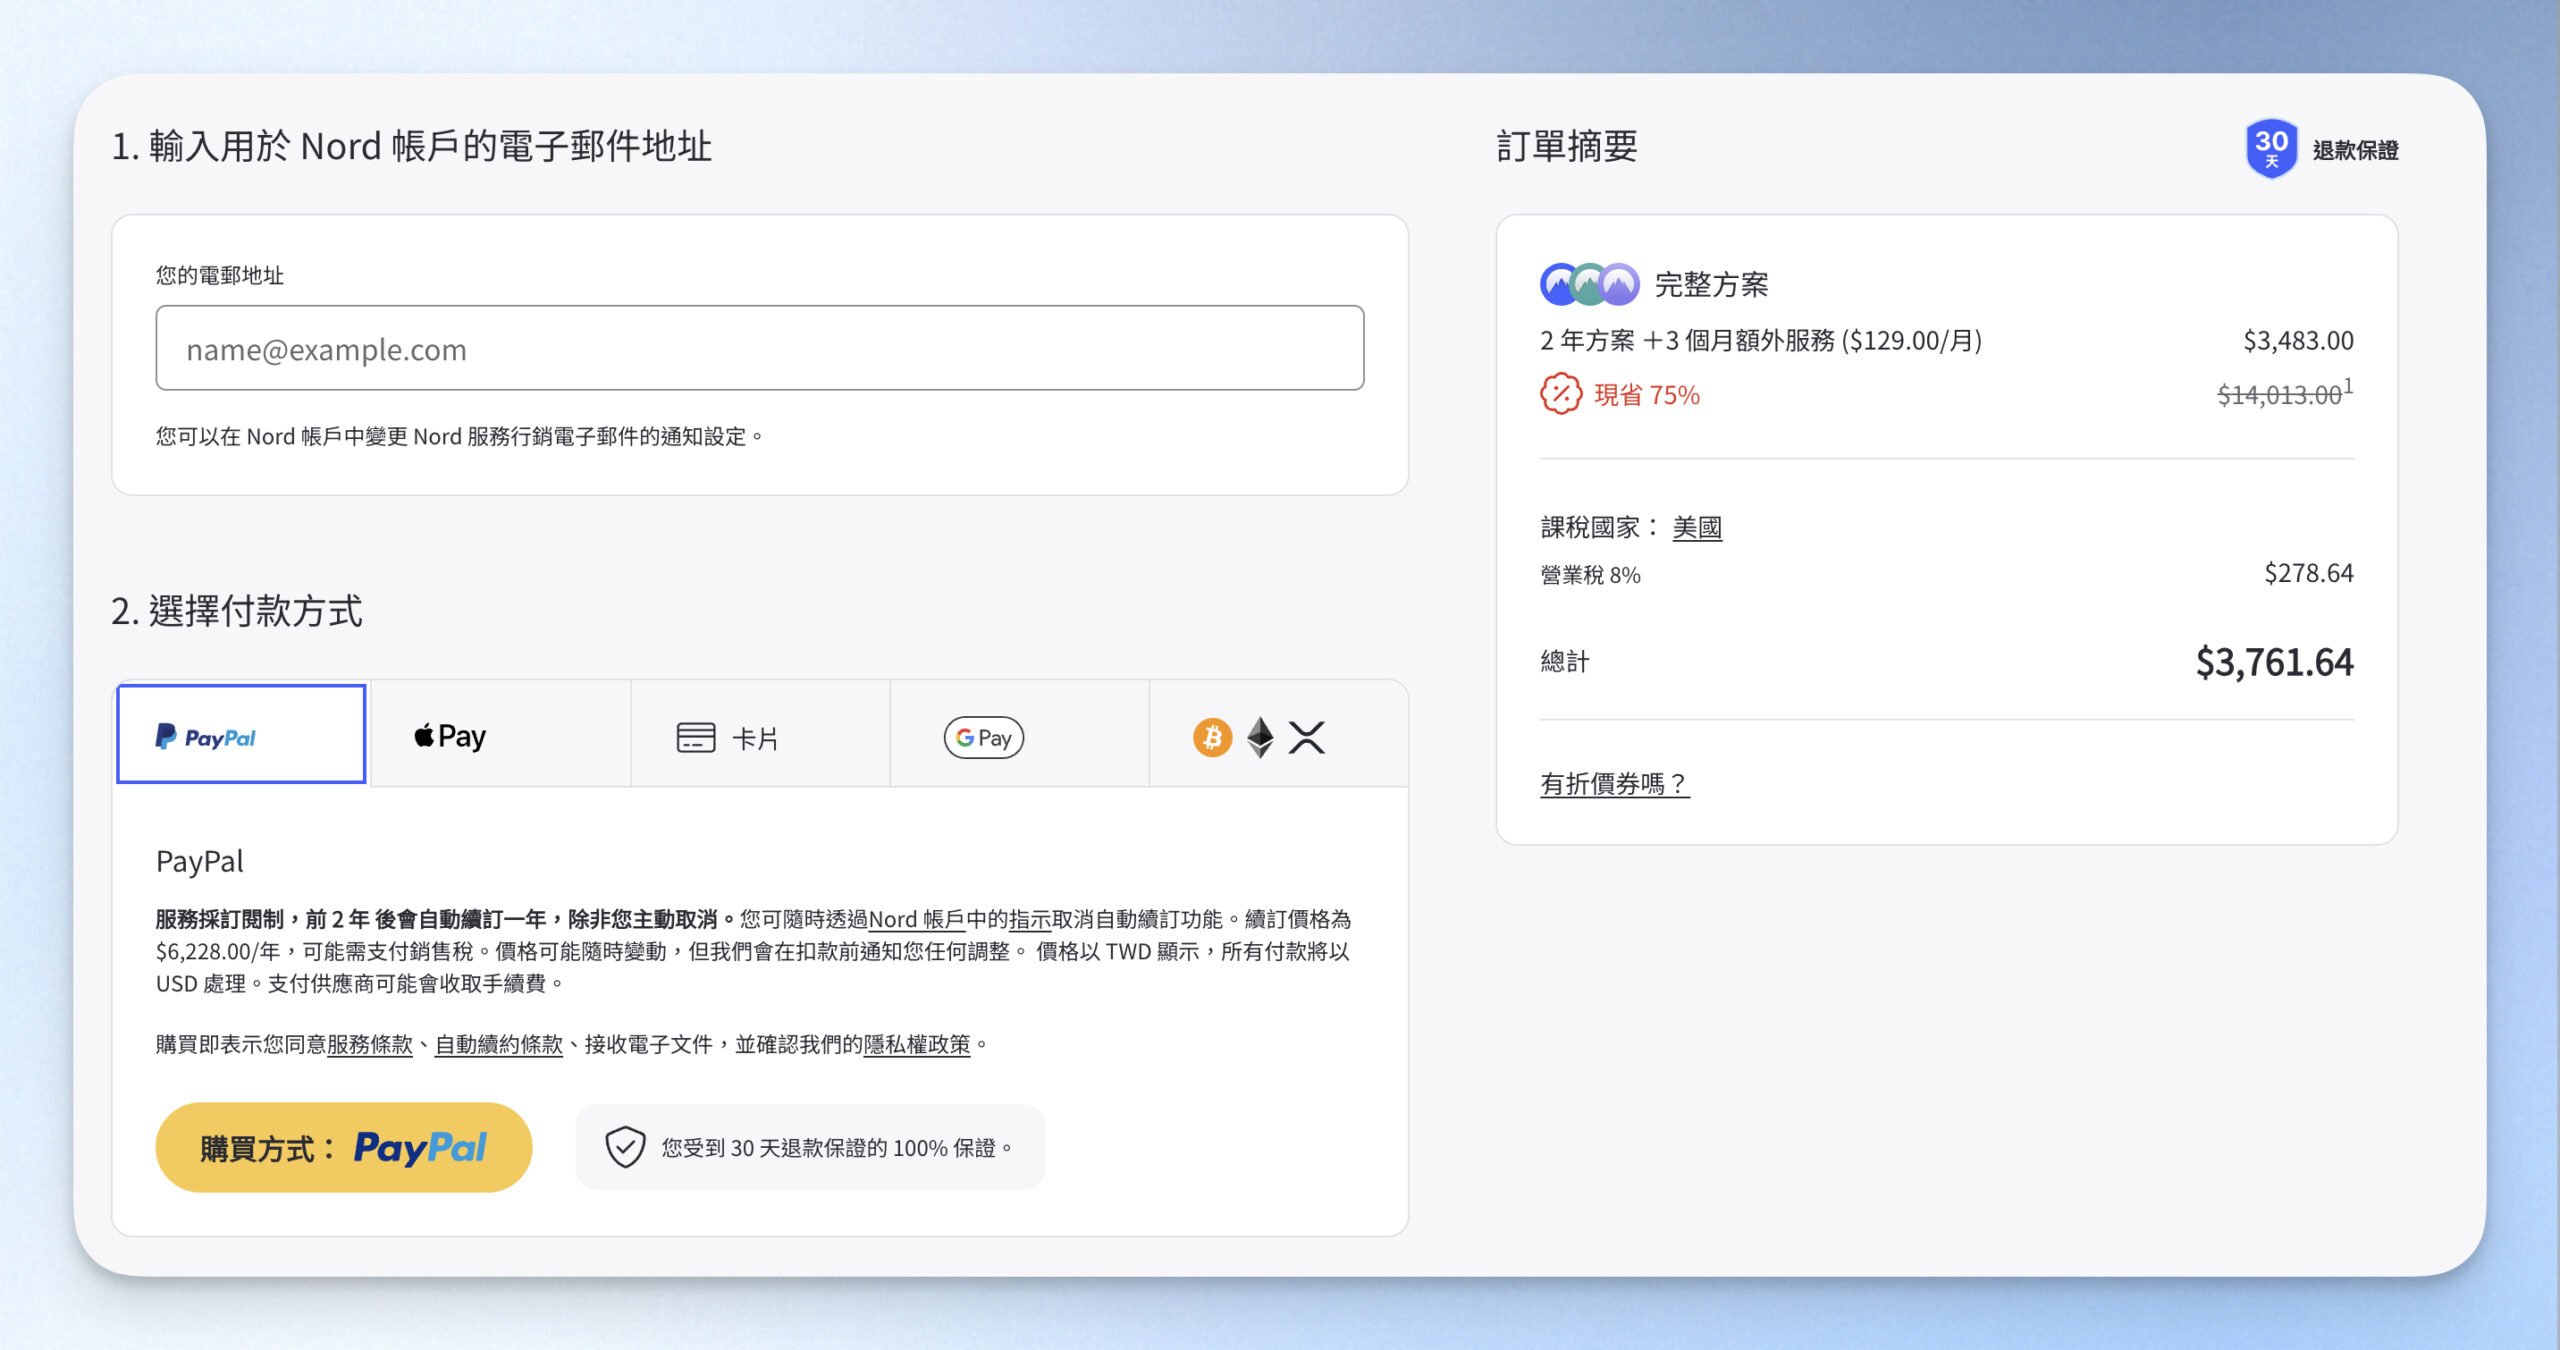Click the 總計 total label
Image resolution: width=2560 pixels, height=1350 pixels.
click(x=1565, y=662)
